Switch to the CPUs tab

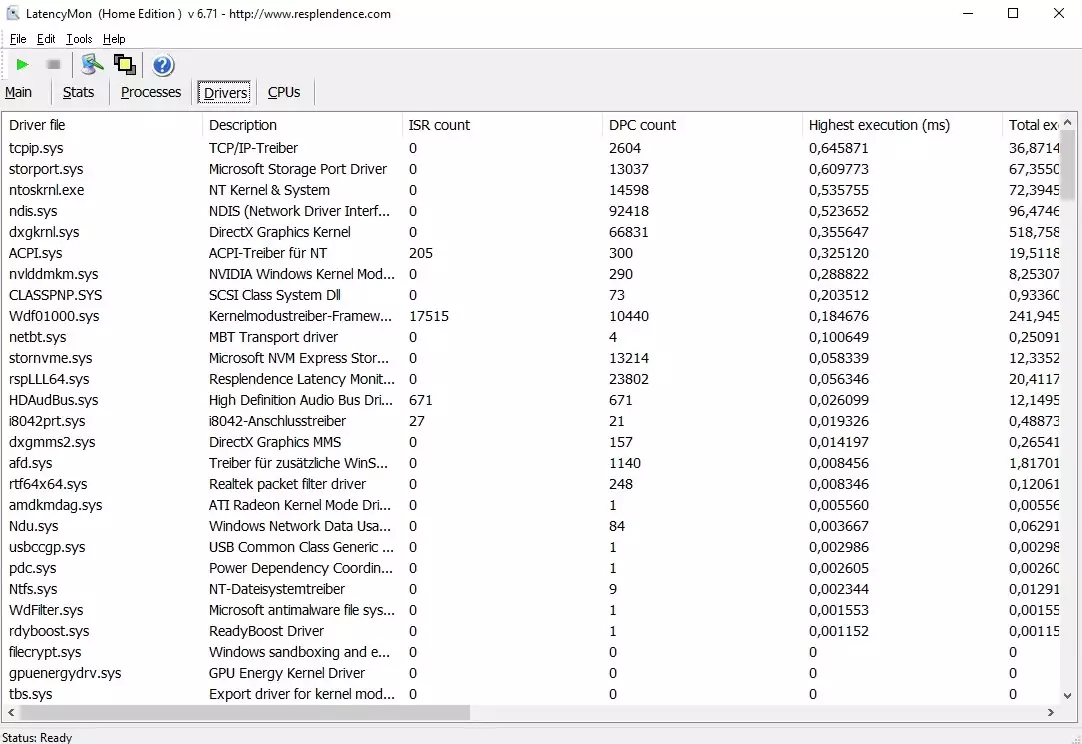click(x=284, y=92)
